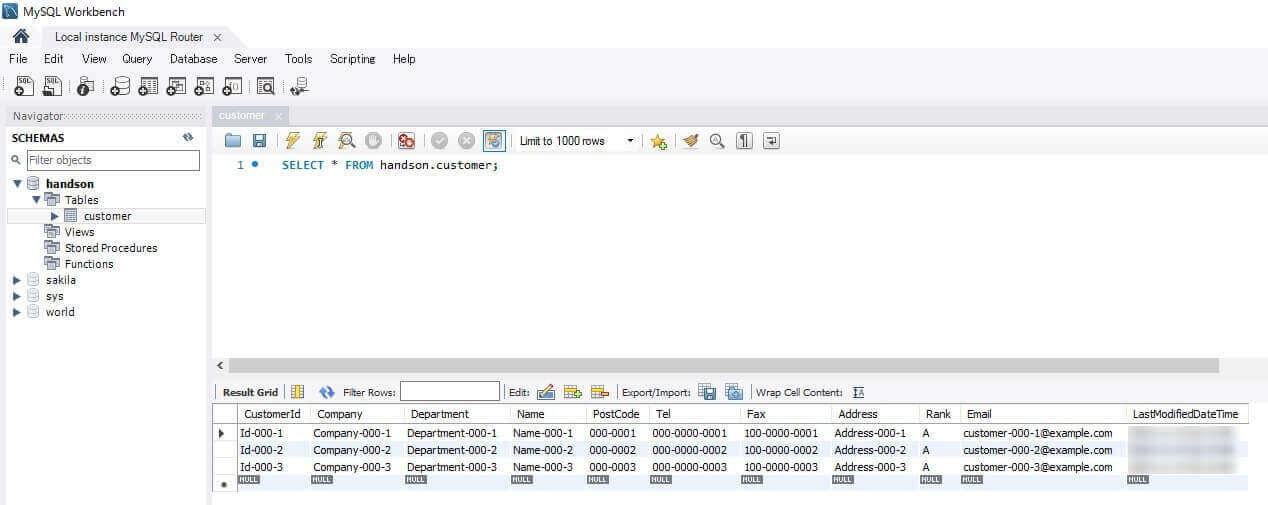Refresh the schemas list in the Navigator

point(188,138)
